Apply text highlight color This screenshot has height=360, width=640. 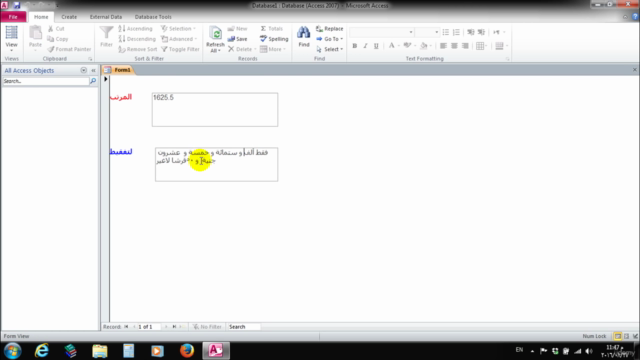click(407, 46)
